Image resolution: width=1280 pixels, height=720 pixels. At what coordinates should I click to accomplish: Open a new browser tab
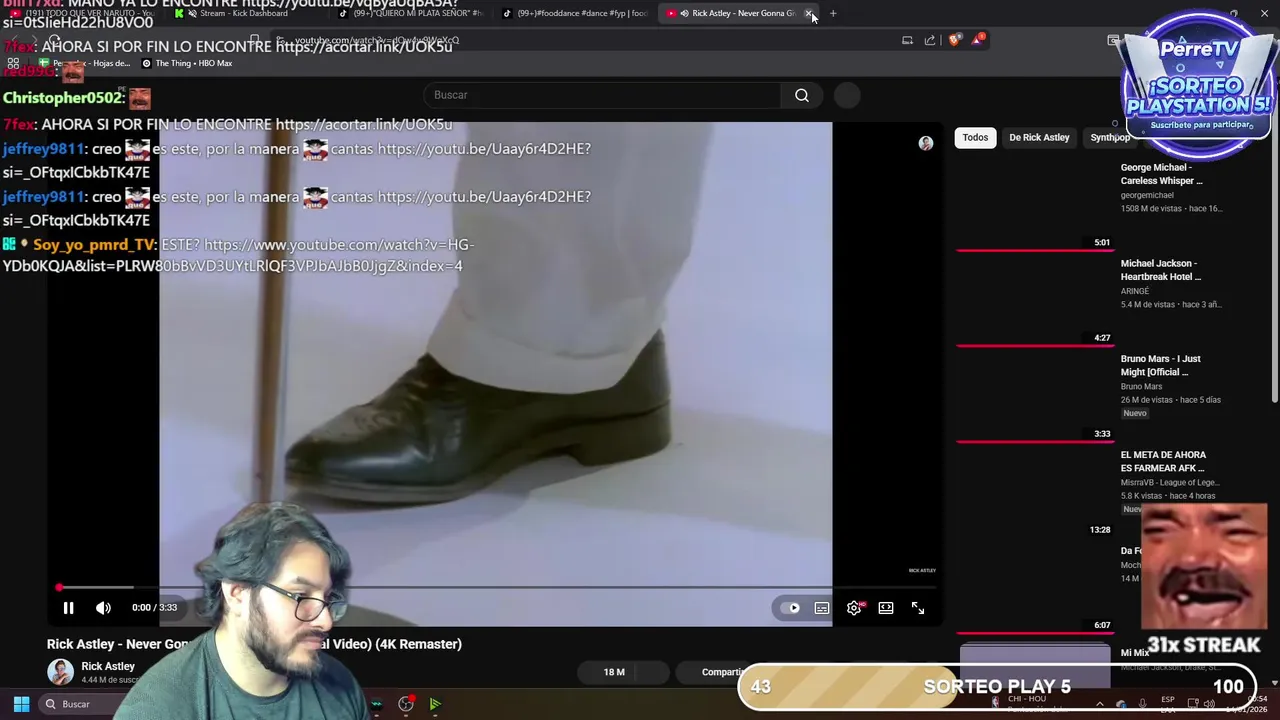(x=833, y=13)
